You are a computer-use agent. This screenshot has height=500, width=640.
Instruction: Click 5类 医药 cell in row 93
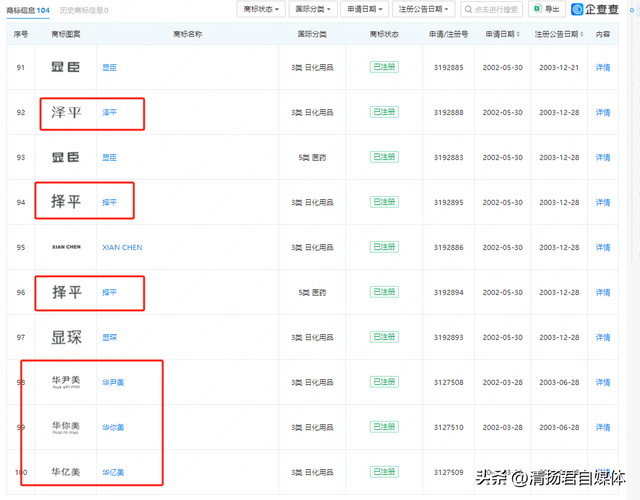[x=312, y=158]
